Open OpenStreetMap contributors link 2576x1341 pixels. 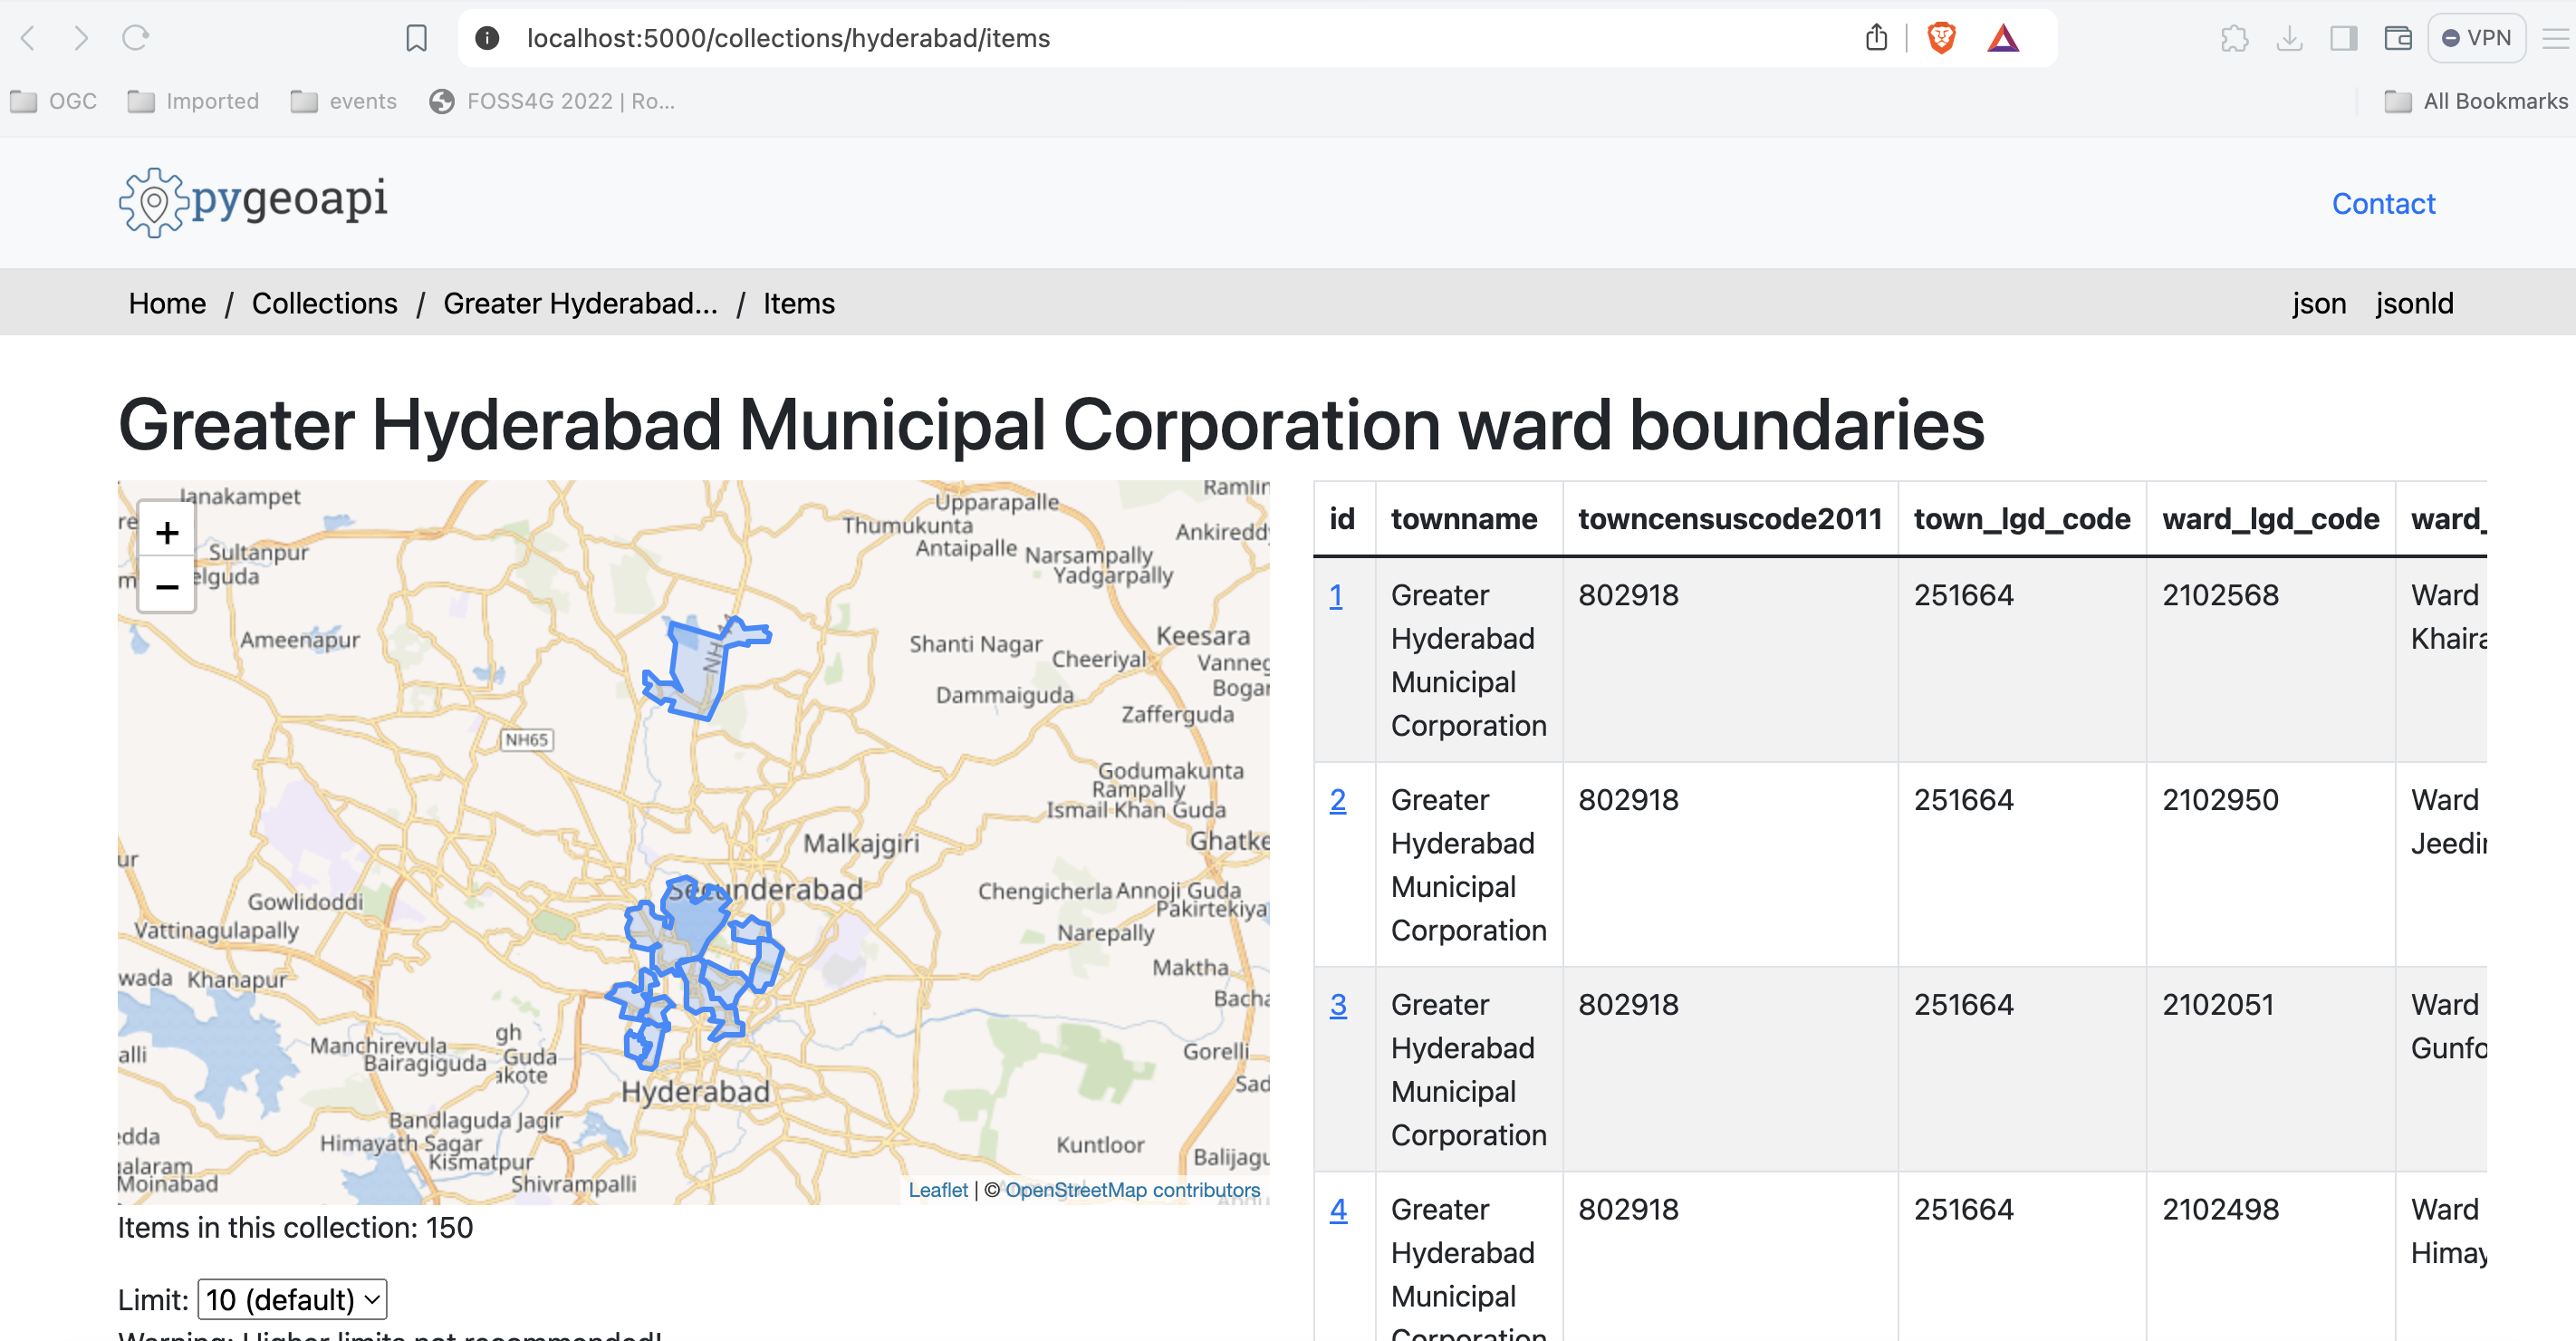point(1132,1190)
